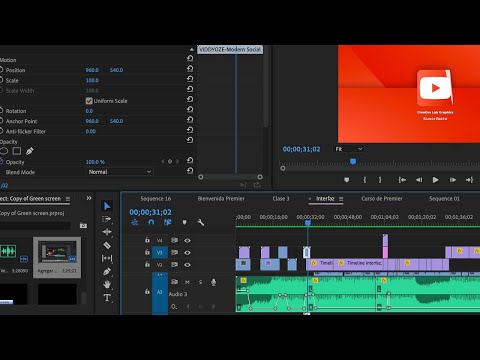Go to previous Opacity keyframe
Screen dimensions: 480x360
pos(162,161)
